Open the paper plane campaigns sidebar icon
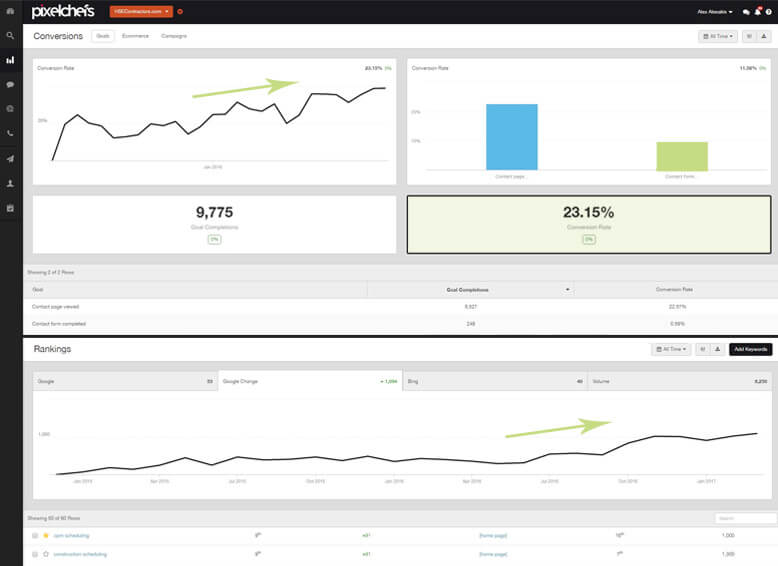 point(10,159)
